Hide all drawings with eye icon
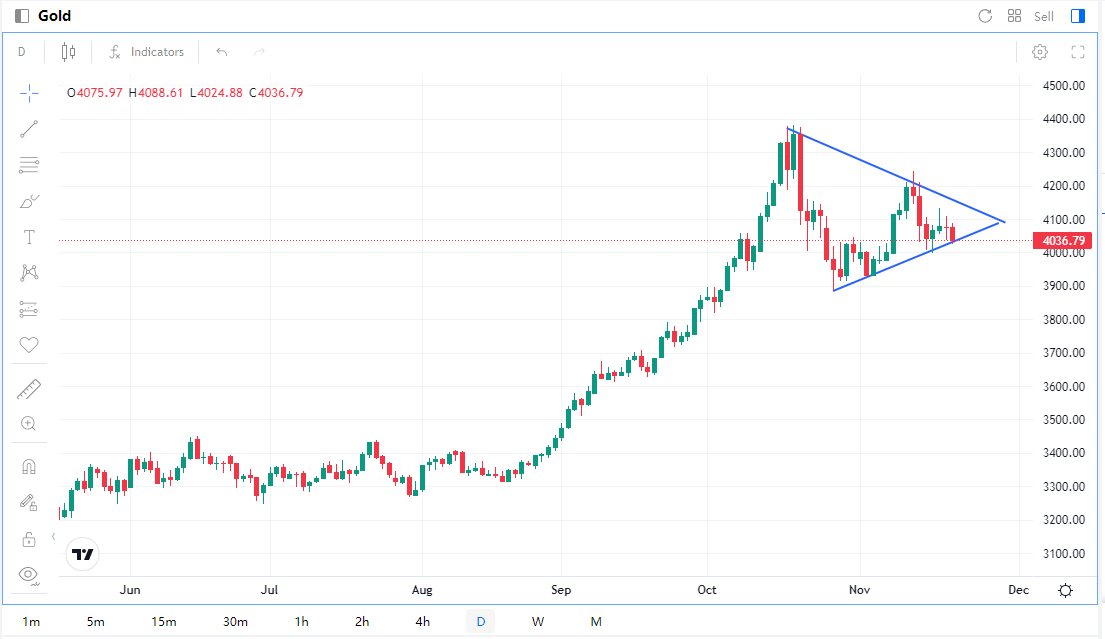Image resolution: width=1105 pixels, height=639 pixels. coord(29,574)
